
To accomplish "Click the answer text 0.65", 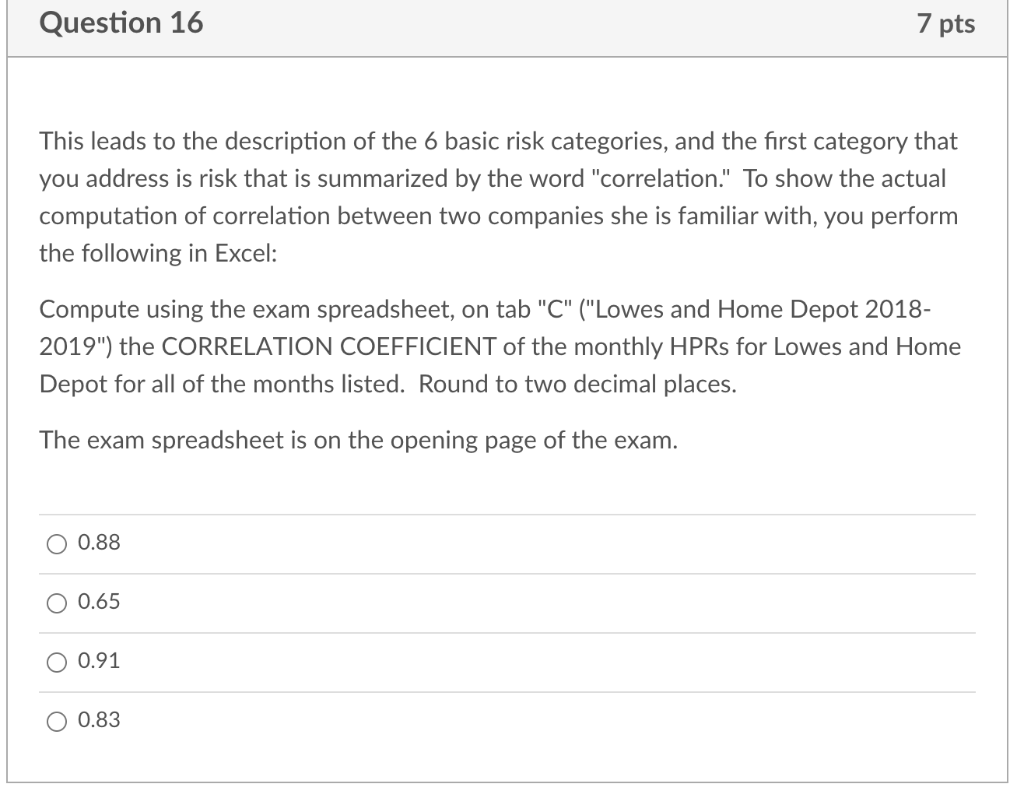I will click(x=98, y=602).
